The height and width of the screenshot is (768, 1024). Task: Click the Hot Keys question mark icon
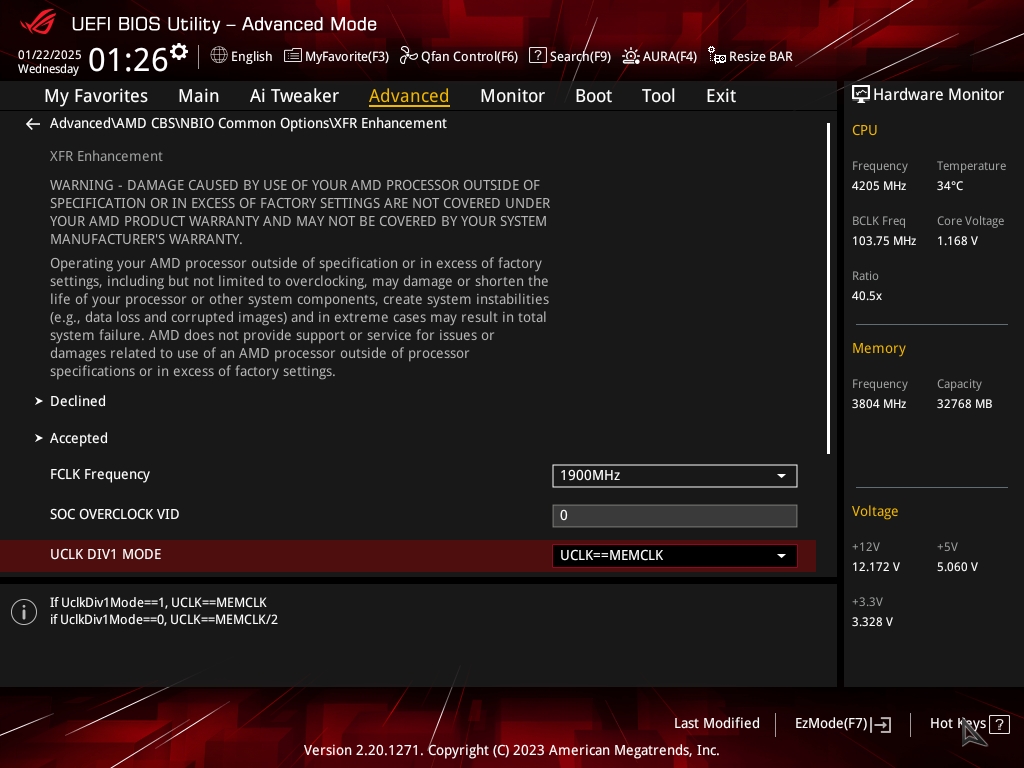(x=999, y=724)
